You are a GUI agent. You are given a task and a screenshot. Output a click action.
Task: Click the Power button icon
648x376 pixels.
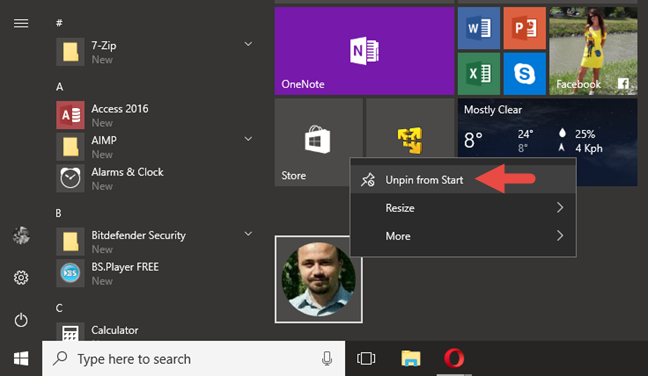pyautogui.click(x=21, y=320)
